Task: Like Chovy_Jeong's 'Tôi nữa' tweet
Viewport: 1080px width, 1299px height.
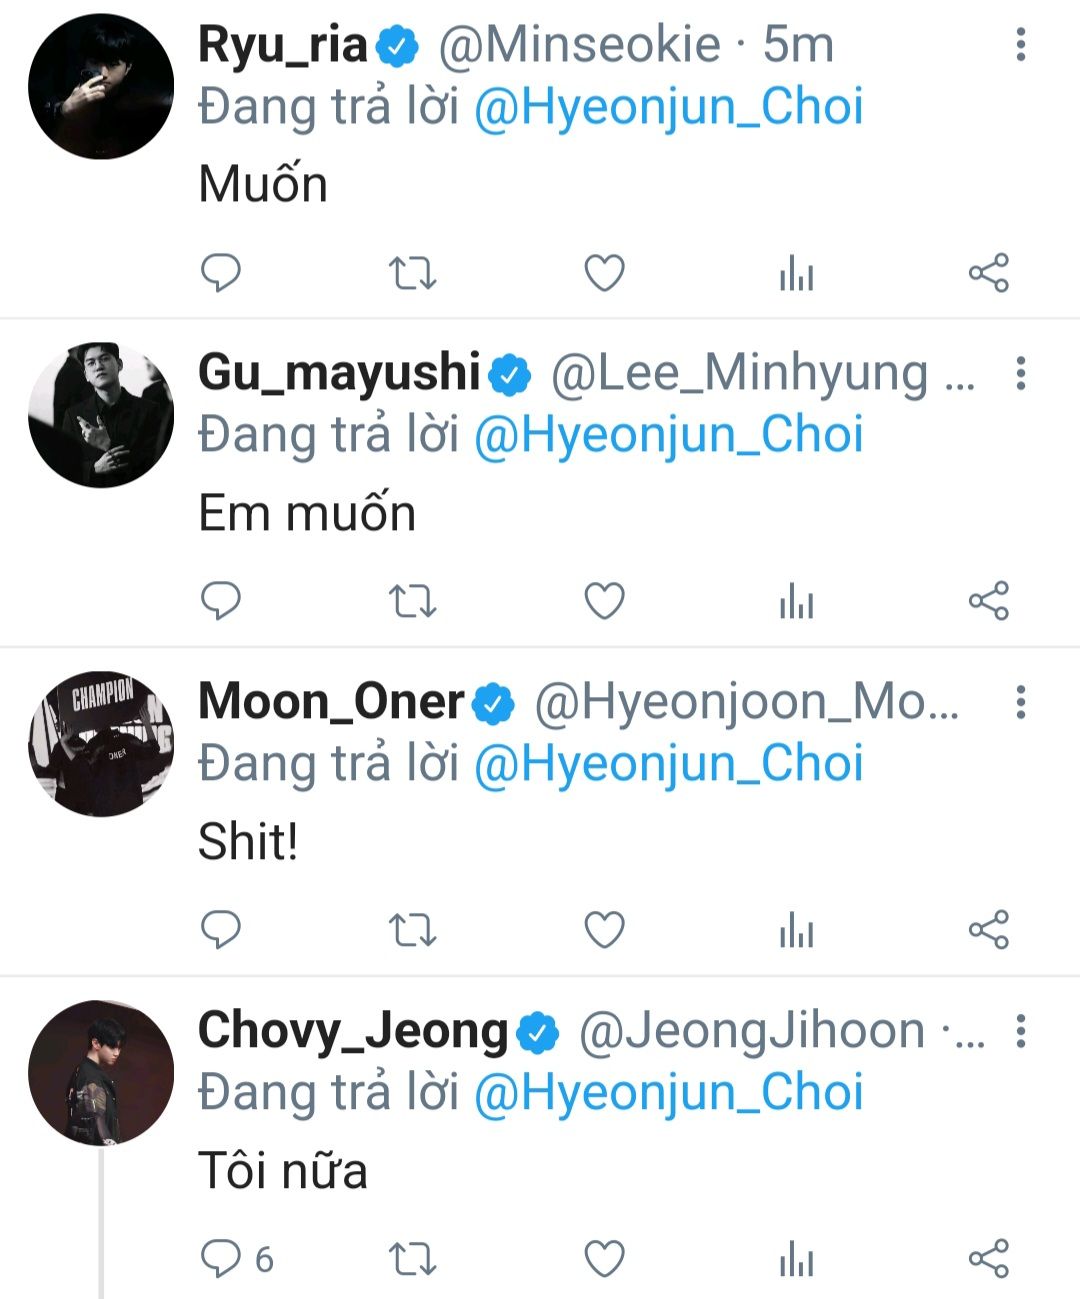Action: tap(604, 1258)
